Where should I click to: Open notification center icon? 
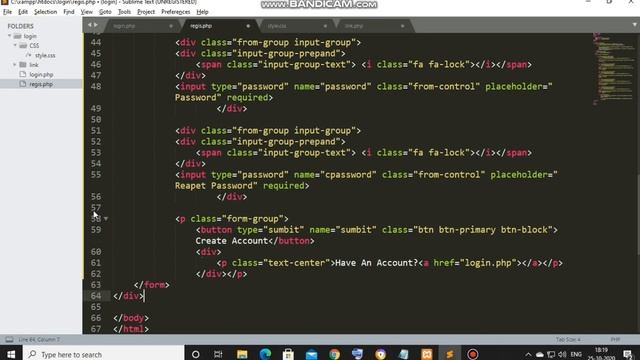[x=628, y=355]
